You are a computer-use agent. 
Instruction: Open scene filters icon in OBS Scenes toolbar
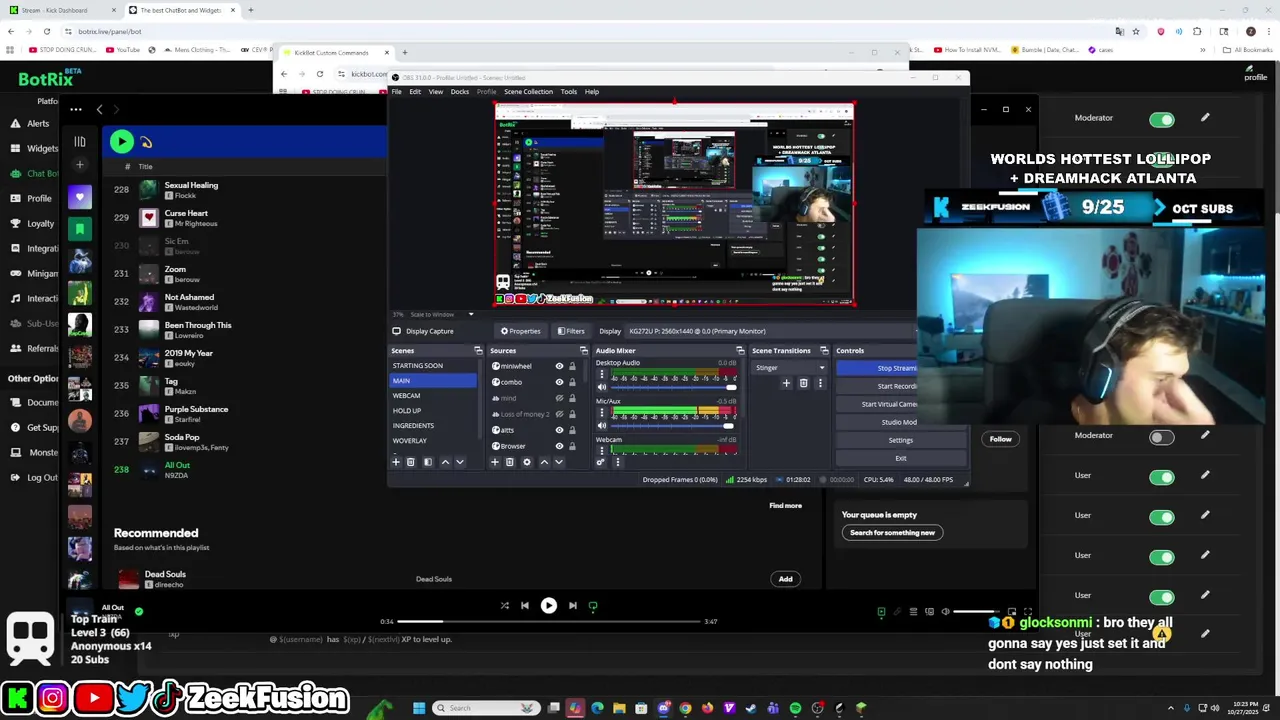point(428,462)
